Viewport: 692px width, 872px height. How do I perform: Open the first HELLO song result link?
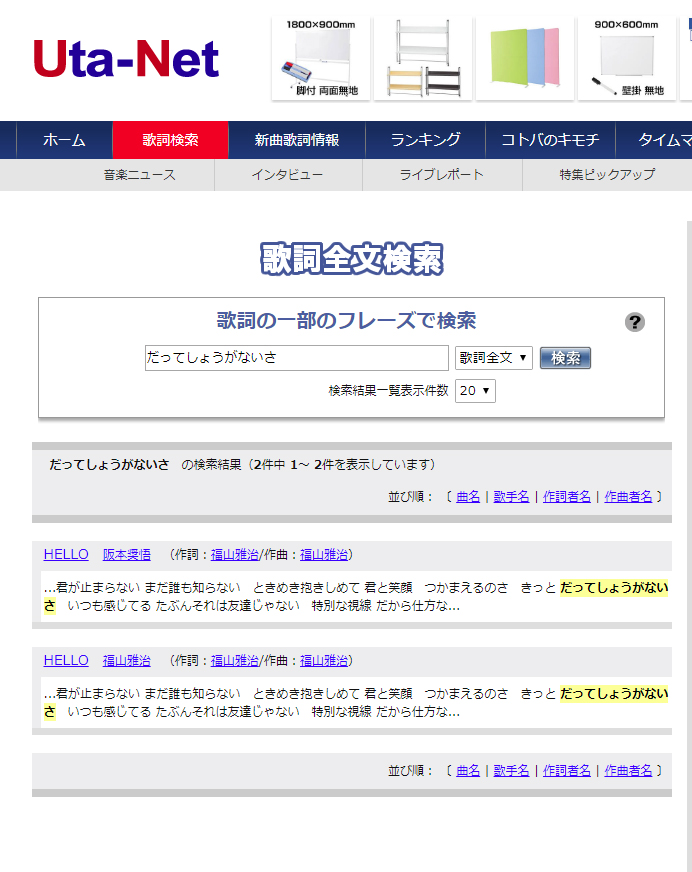click(x=66, y=554)
